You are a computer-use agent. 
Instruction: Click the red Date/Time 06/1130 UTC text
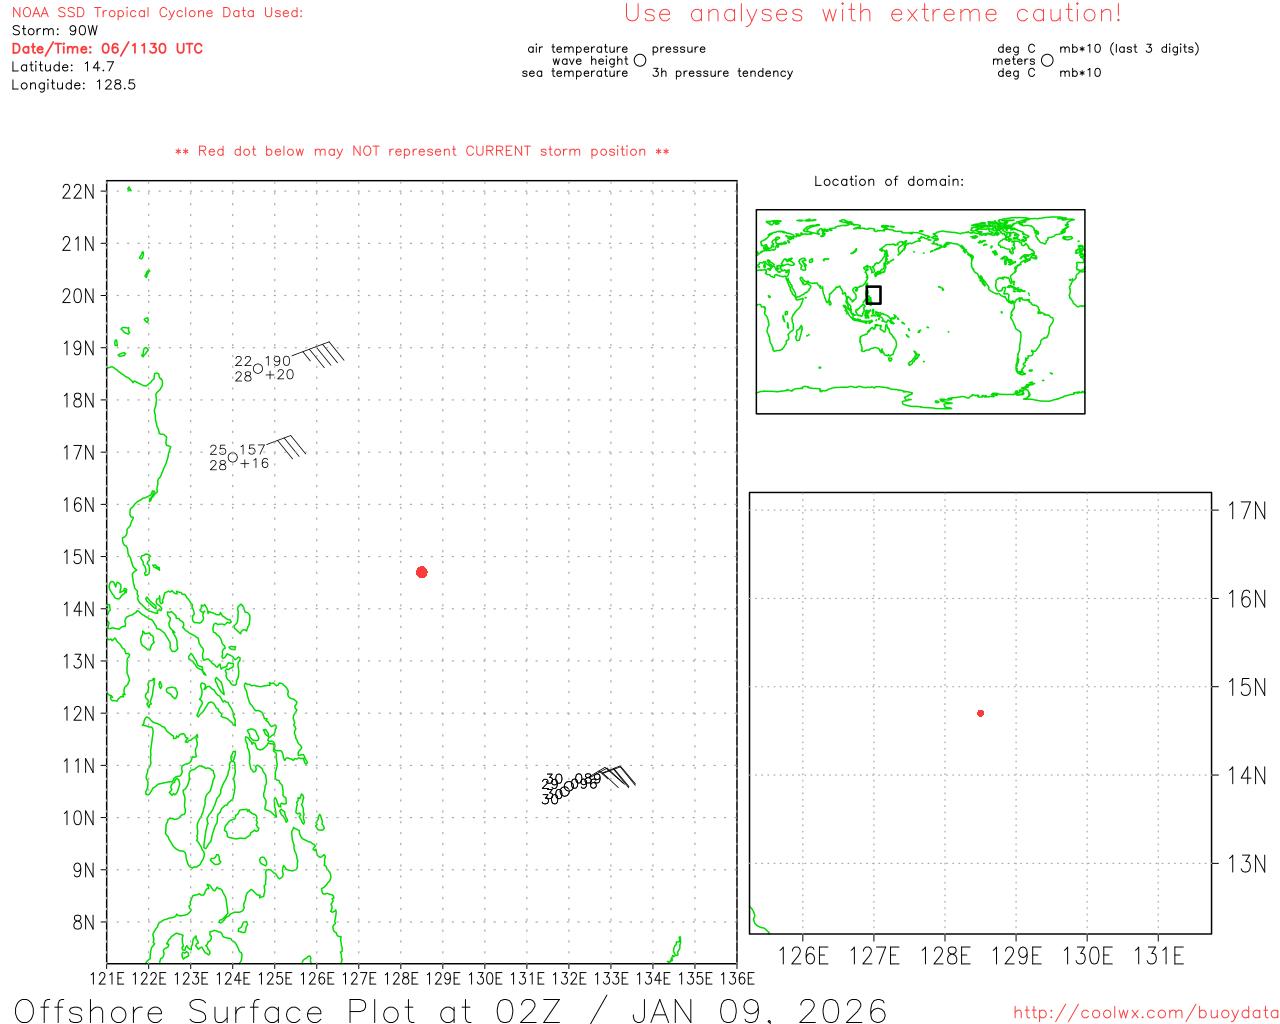[107, 49]
